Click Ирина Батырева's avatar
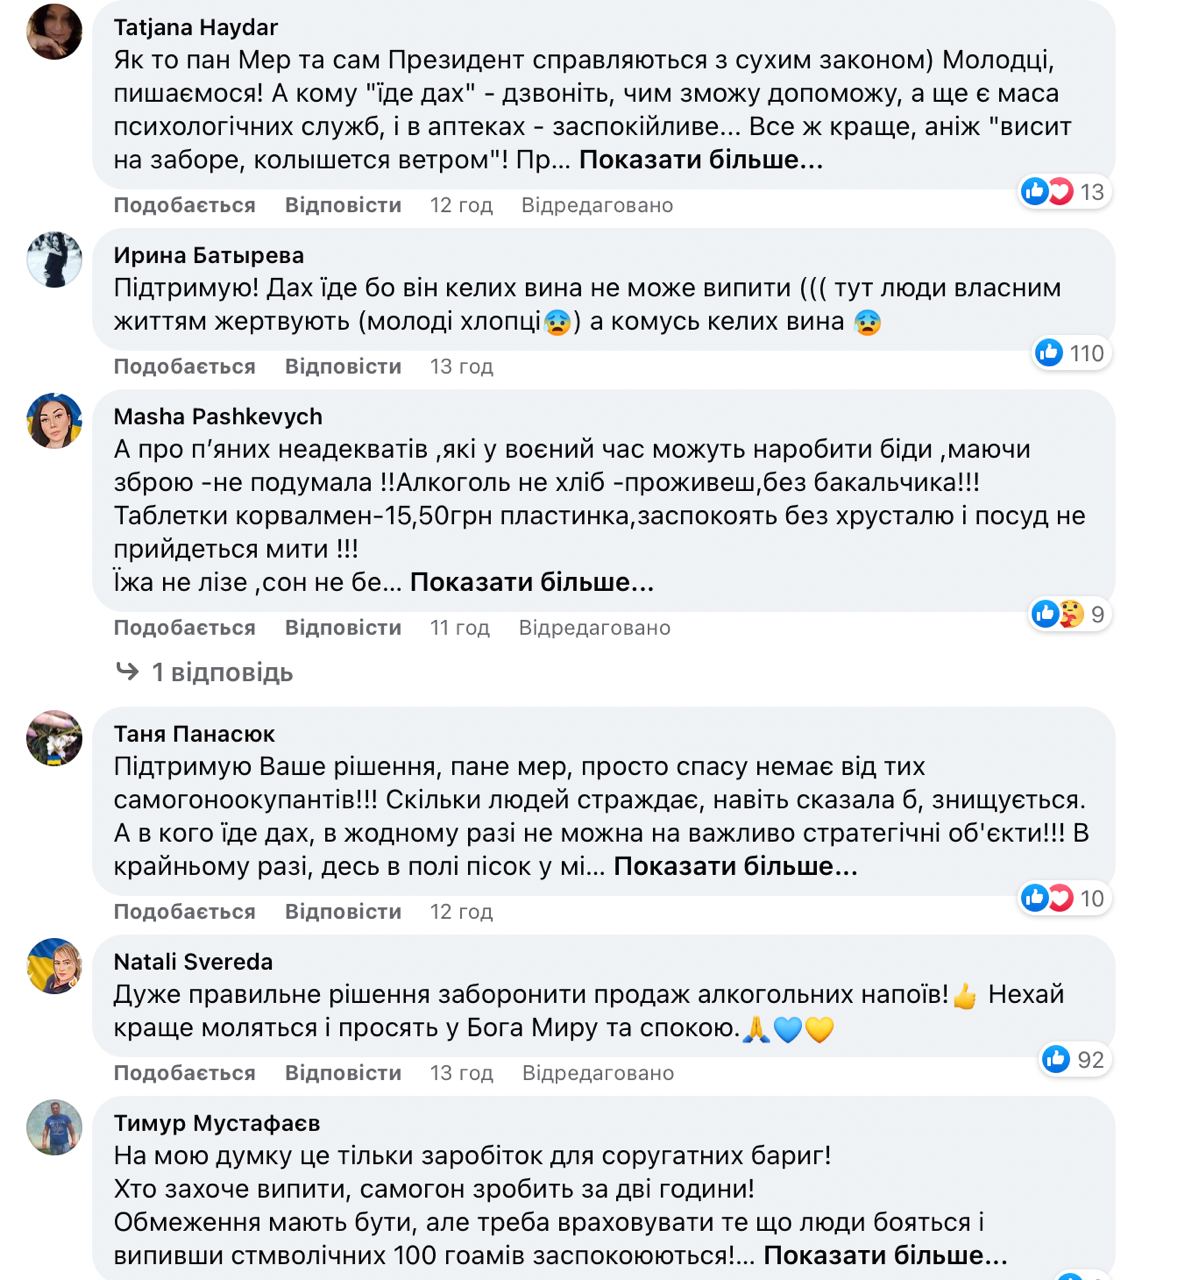Image resolution: width=1185 pixels, height=1280 pixels. point(54,260)
